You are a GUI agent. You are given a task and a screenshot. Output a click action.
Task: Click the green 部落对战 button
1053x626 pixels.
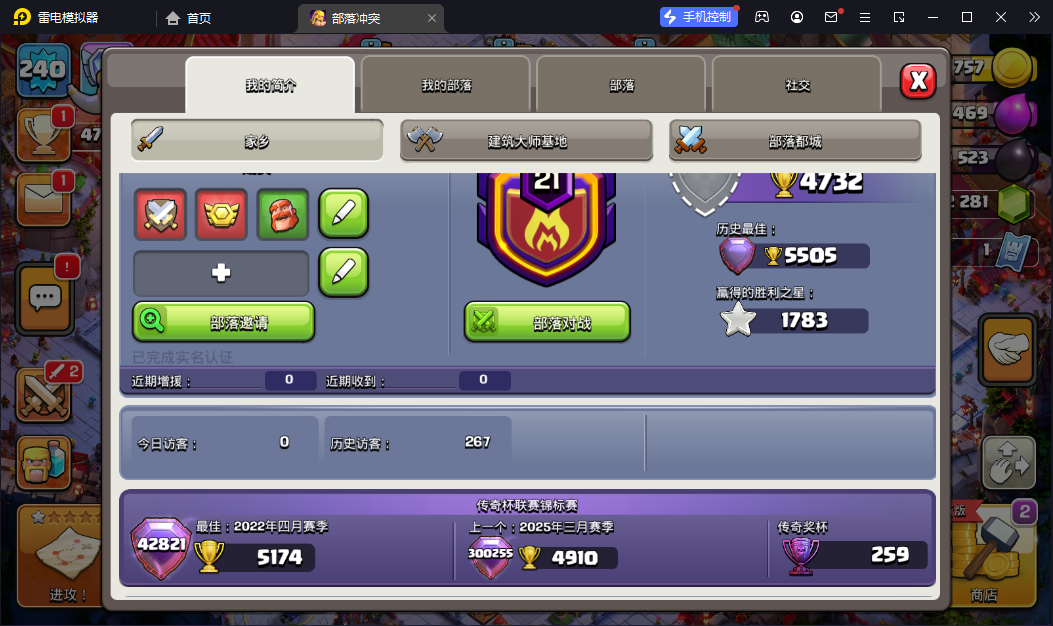pyautogui.click(x=547, y=322)
